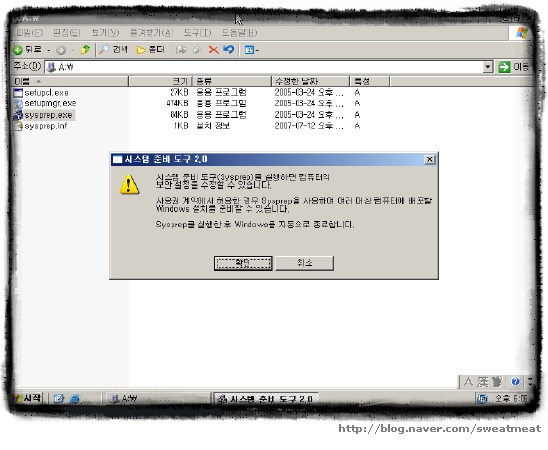
Task: Open the 즐겨찾기(A) menu
Action: point(151,33)
